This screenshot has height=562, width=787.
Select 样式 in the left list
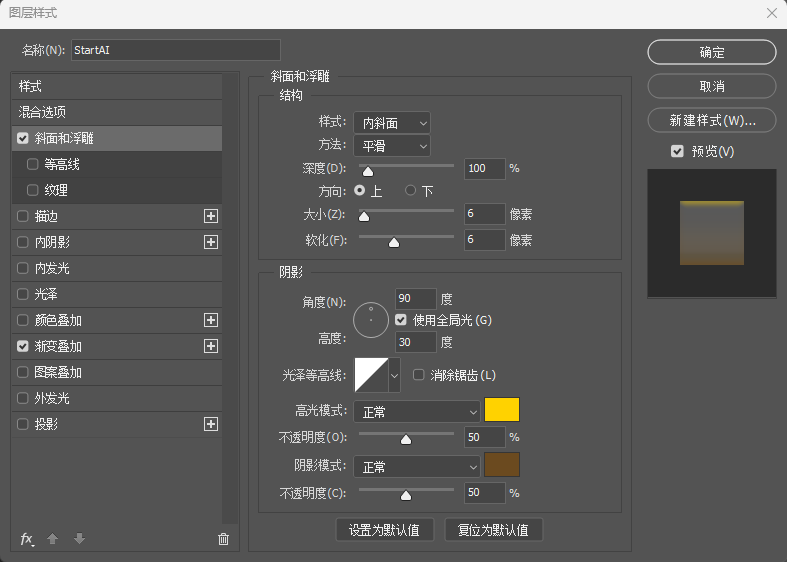click(x=117, y=86)
